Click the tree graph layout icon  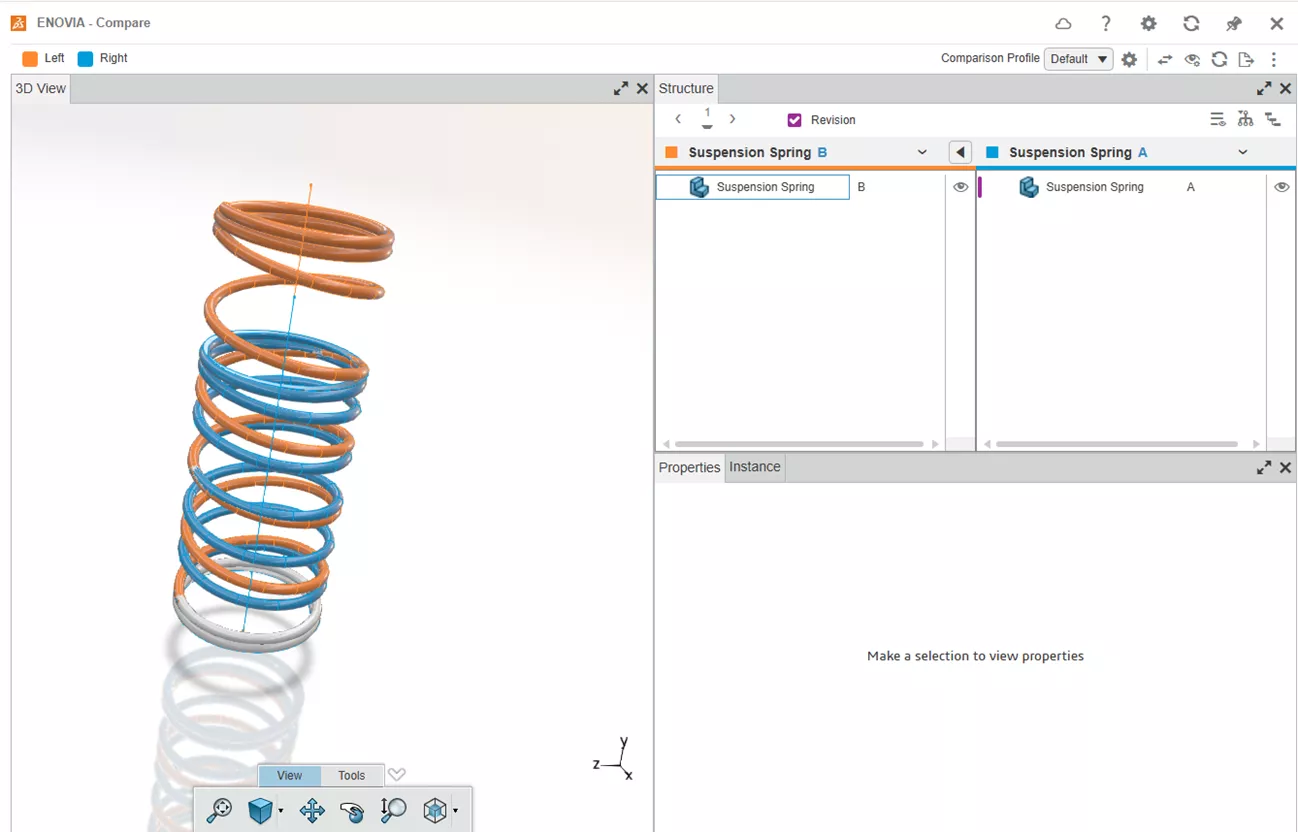tap(1245, 119)
